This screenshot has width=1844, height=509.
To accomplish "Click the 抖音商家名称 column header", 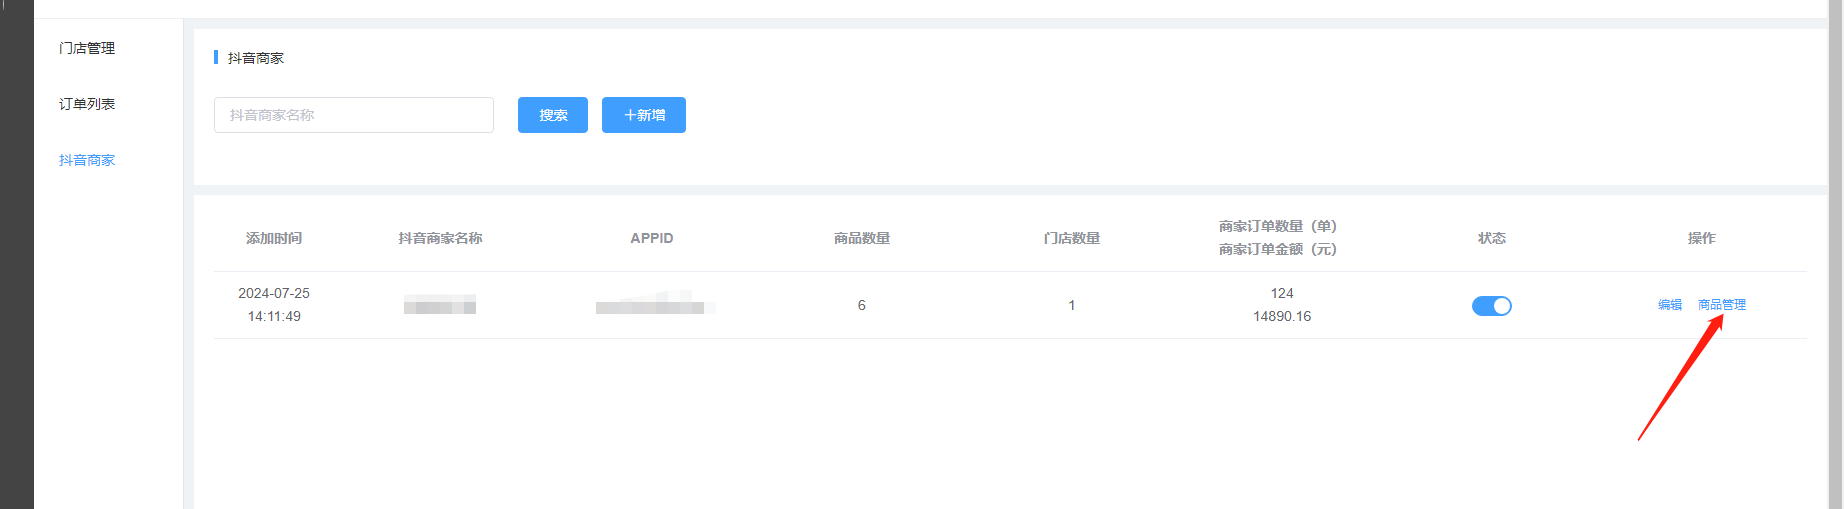I will point(440,238).
